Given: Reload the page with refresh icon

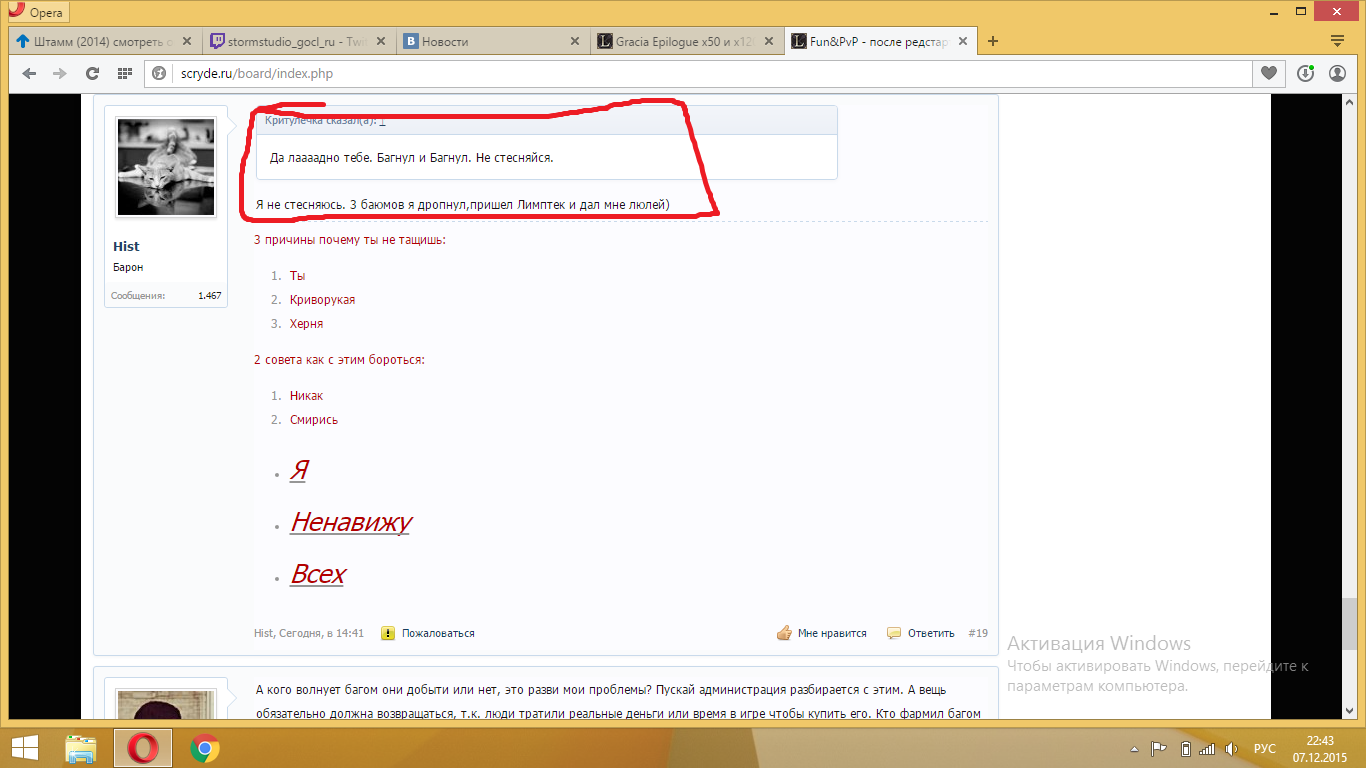Looking at the screenshot, I should (x=92, y=73).
